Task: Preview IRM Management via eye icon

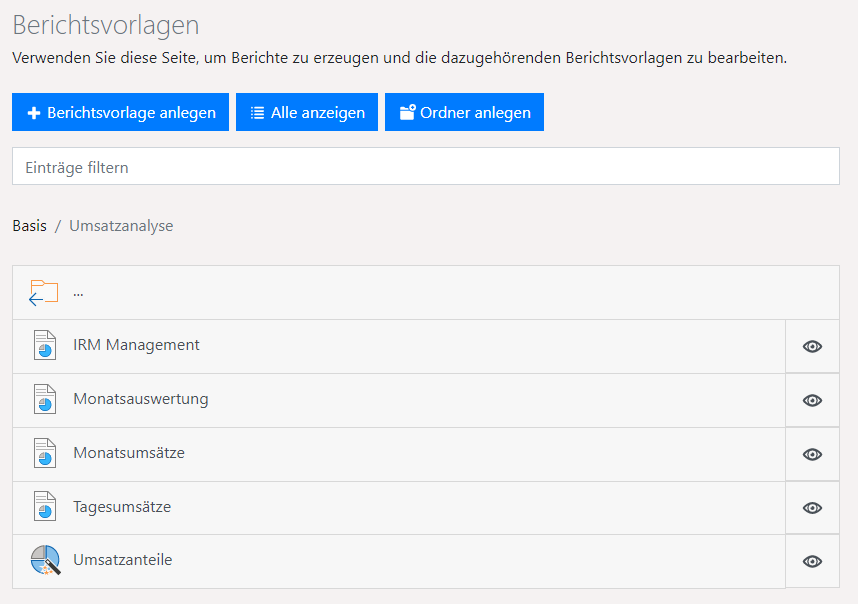Action: 812,346
